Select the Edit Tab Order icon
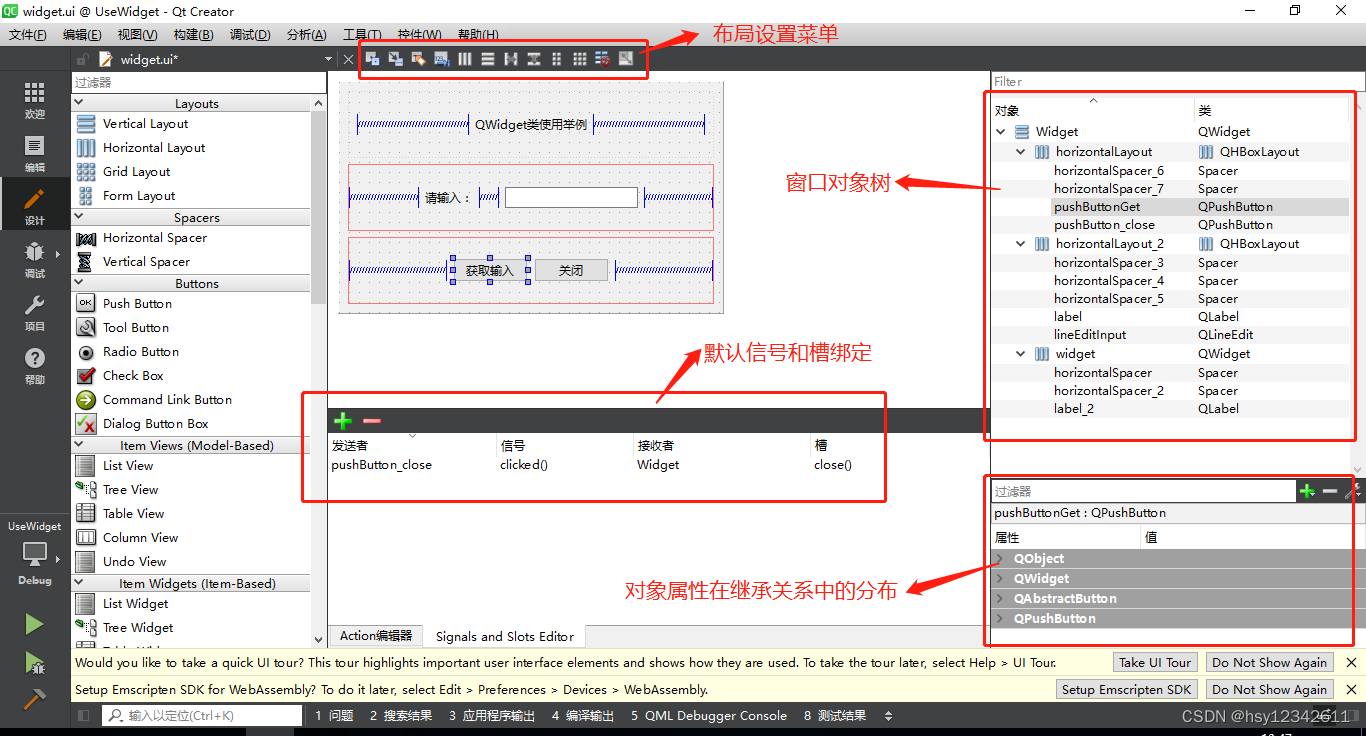Image resolution: width=1366 pixels, height=736 pixels. (441, 59)
